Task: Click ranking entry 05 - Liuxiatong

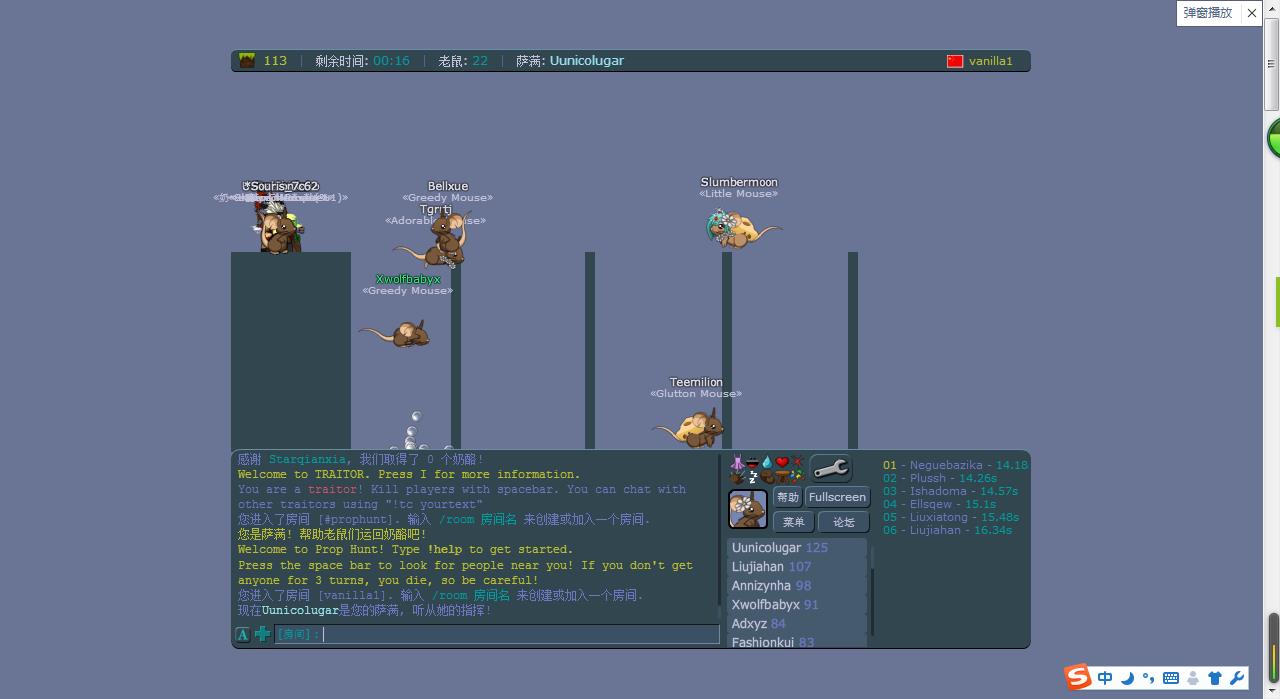Action: pyautogui.click(x=951, y=517)
